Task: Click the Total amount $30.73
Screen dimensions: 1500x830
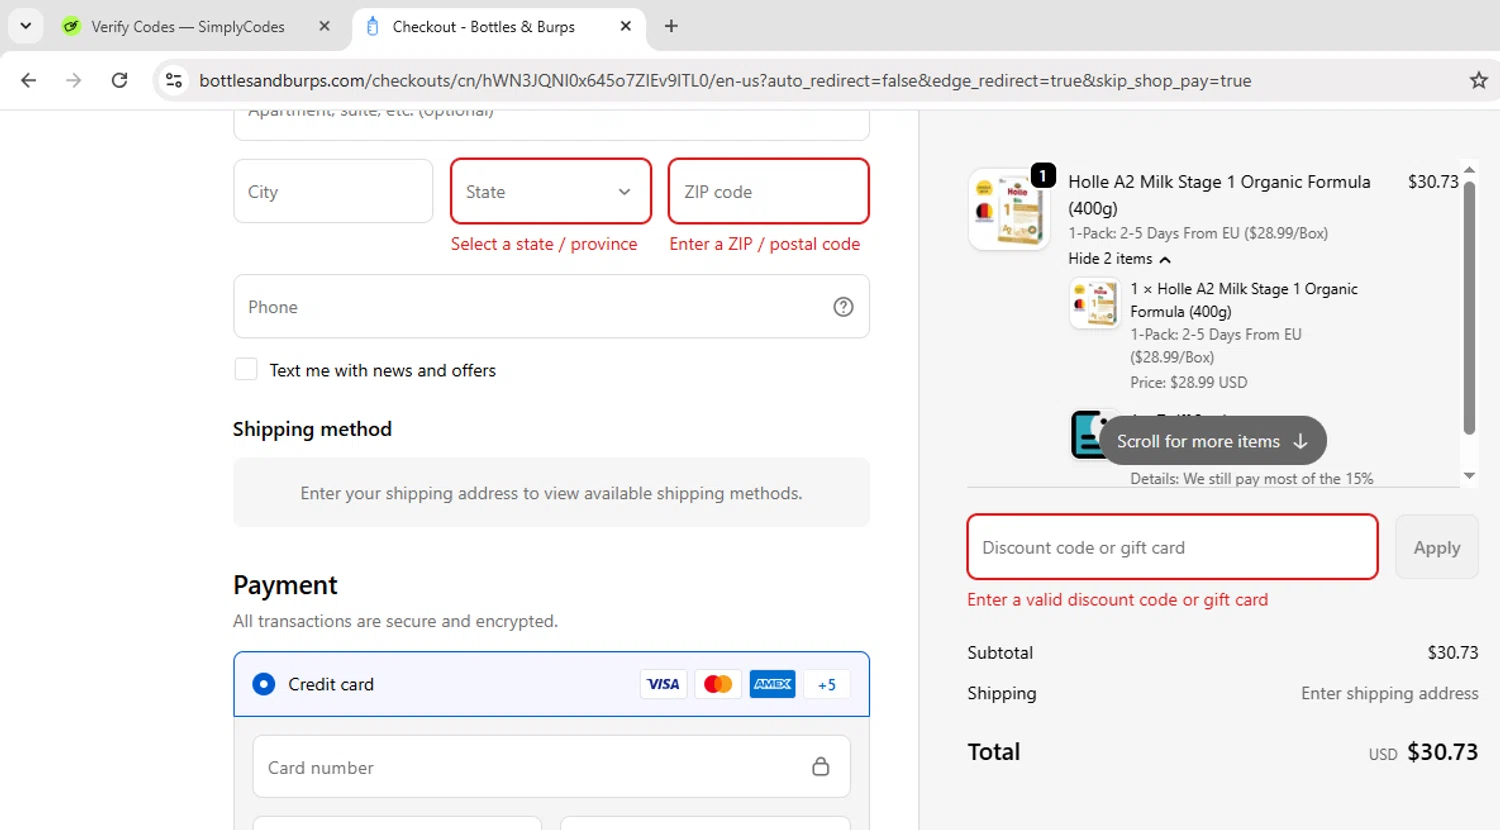Action: 1442,752
